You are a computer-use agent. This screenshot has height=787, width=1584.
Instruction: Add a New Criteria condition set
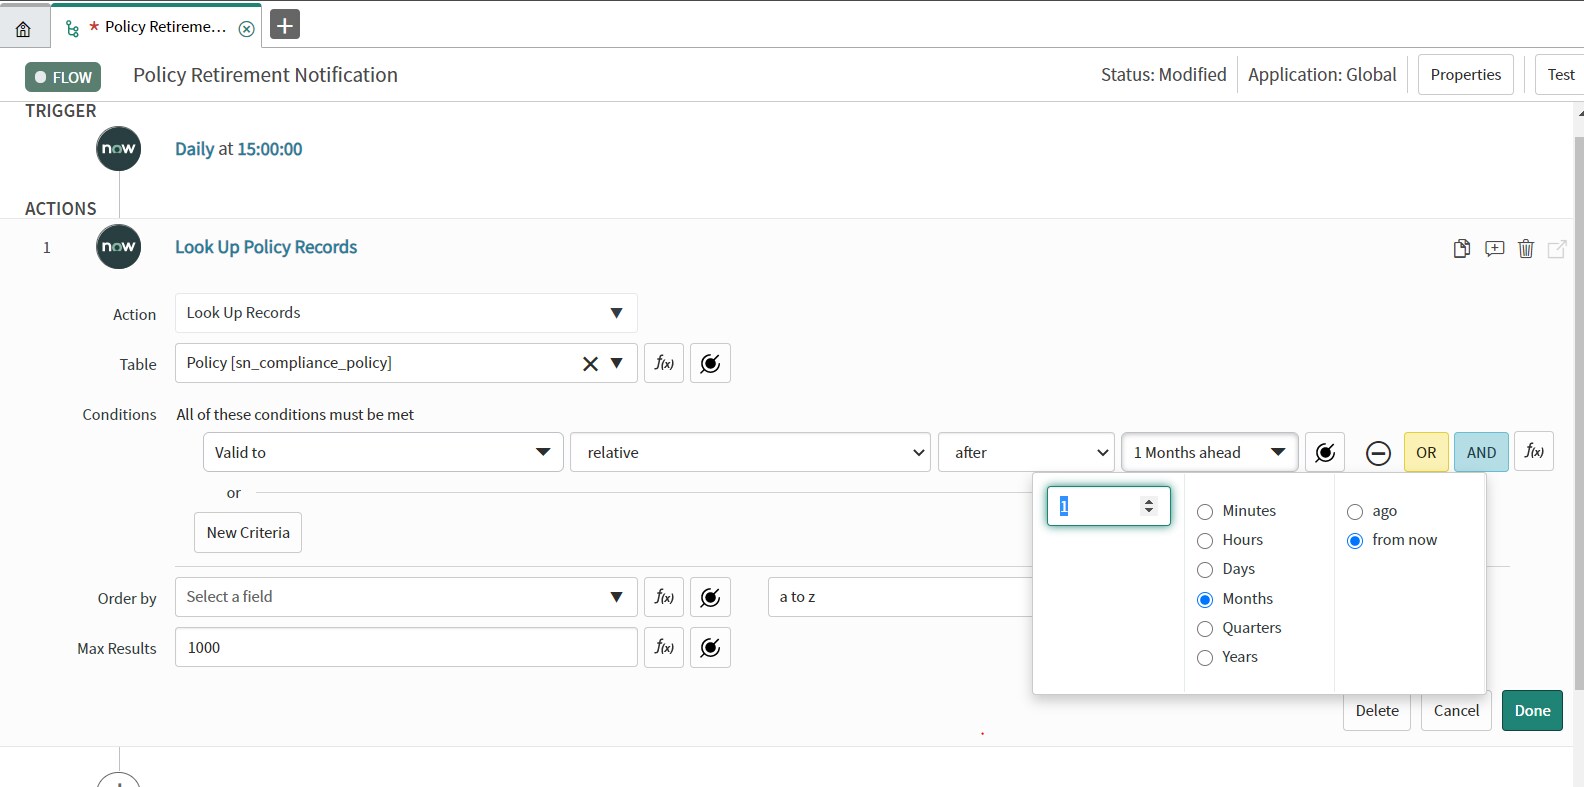tap(248, 533)
